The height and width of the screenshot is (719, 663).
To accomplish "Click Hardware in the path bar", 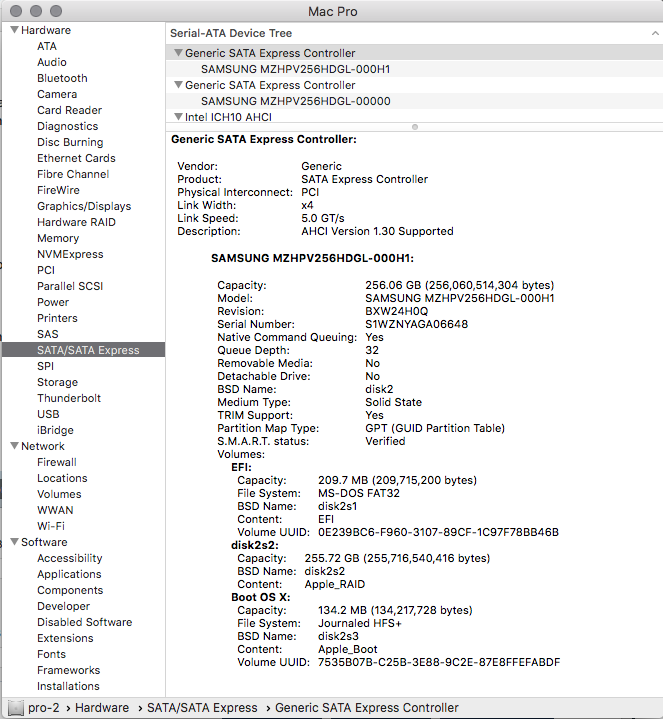I will 102,708.
